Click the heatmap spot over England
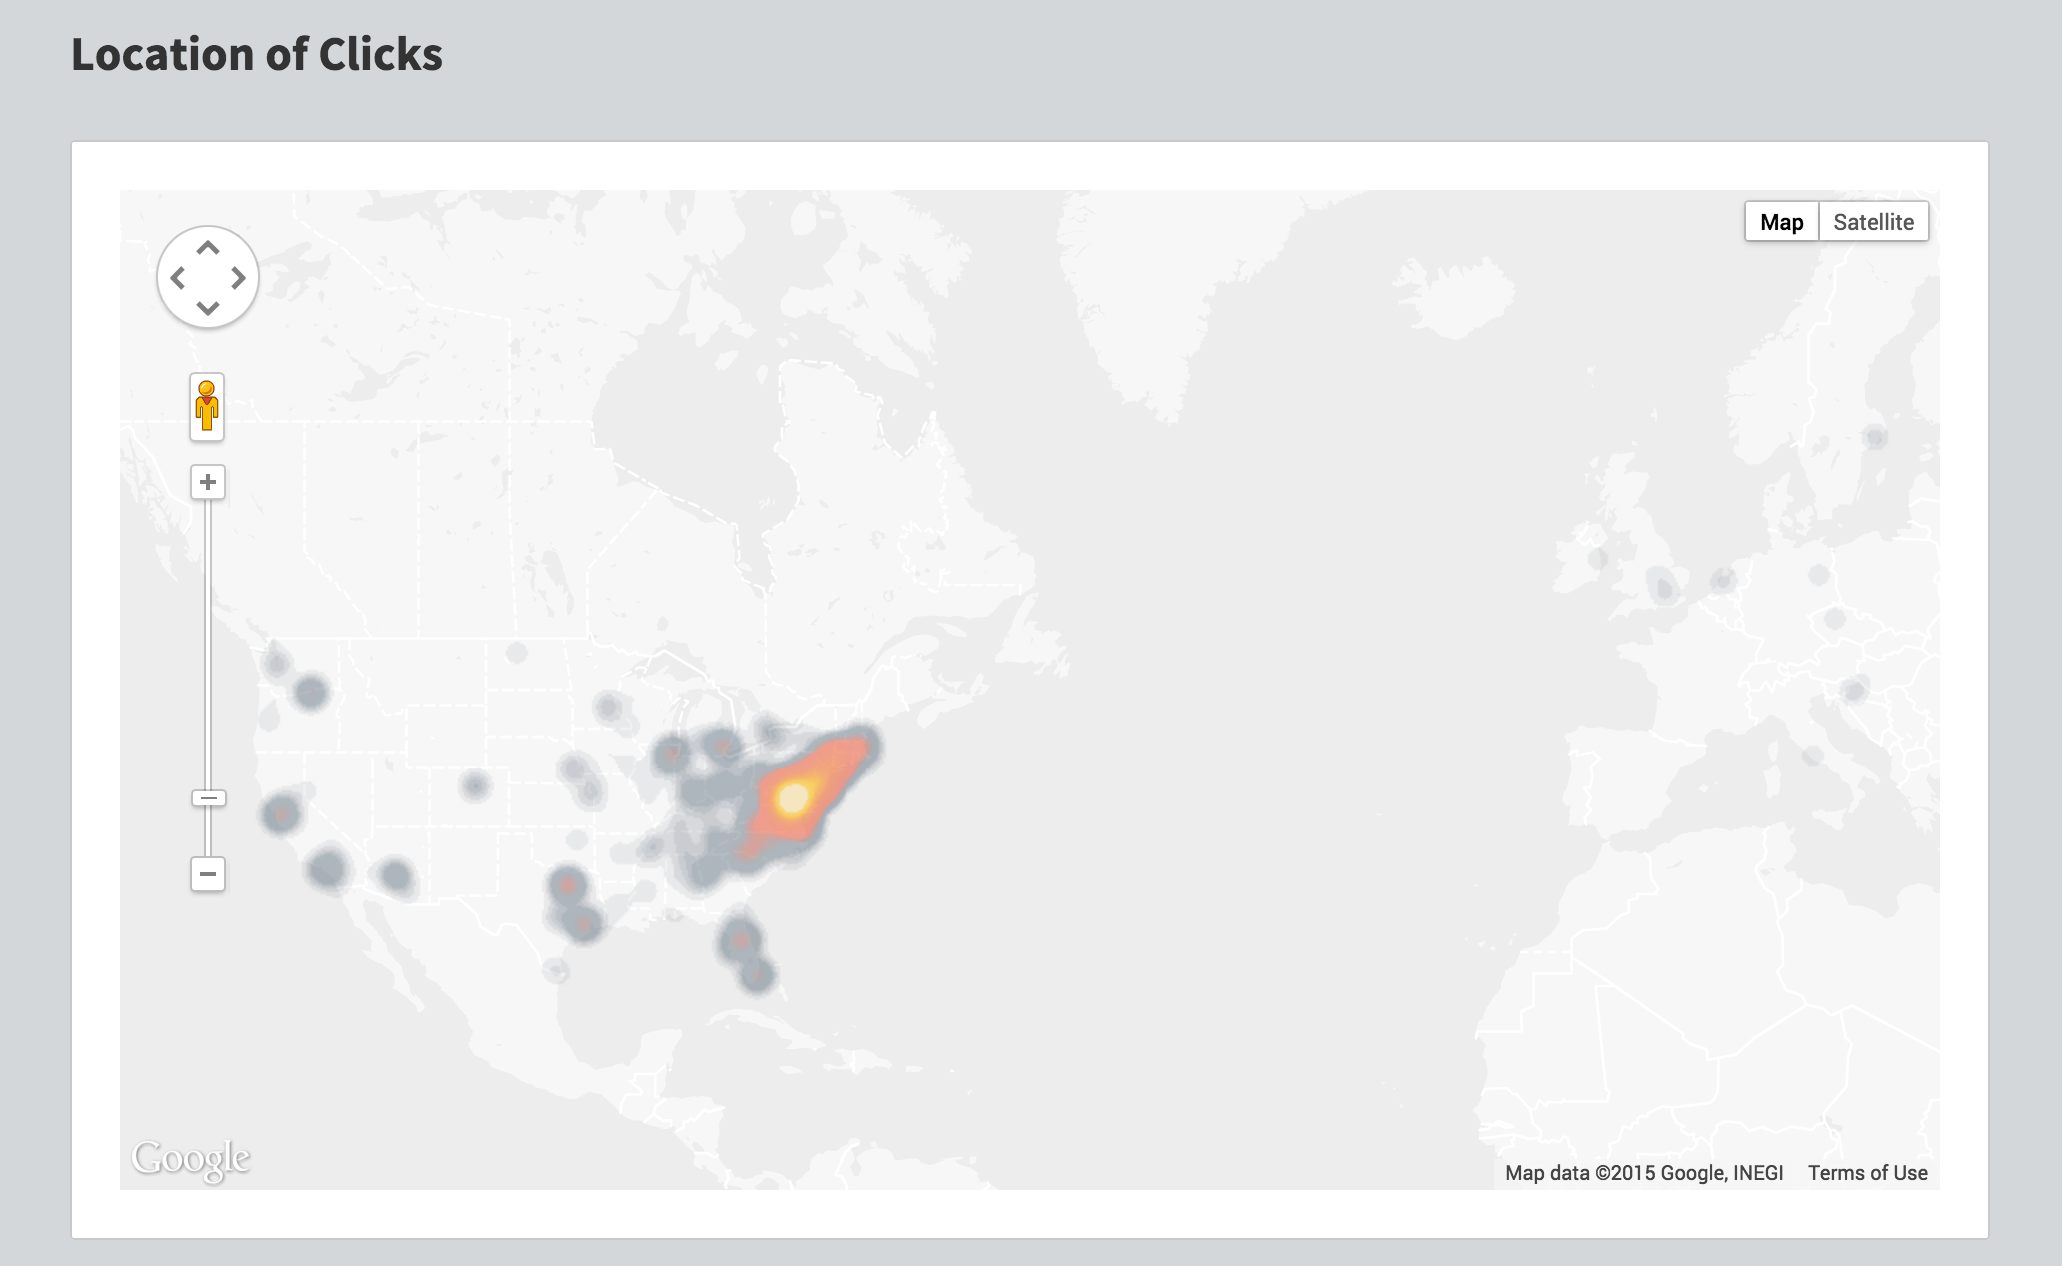Image resolution: width=2062 pixels, height=1266 pixels. point(1662,586)
